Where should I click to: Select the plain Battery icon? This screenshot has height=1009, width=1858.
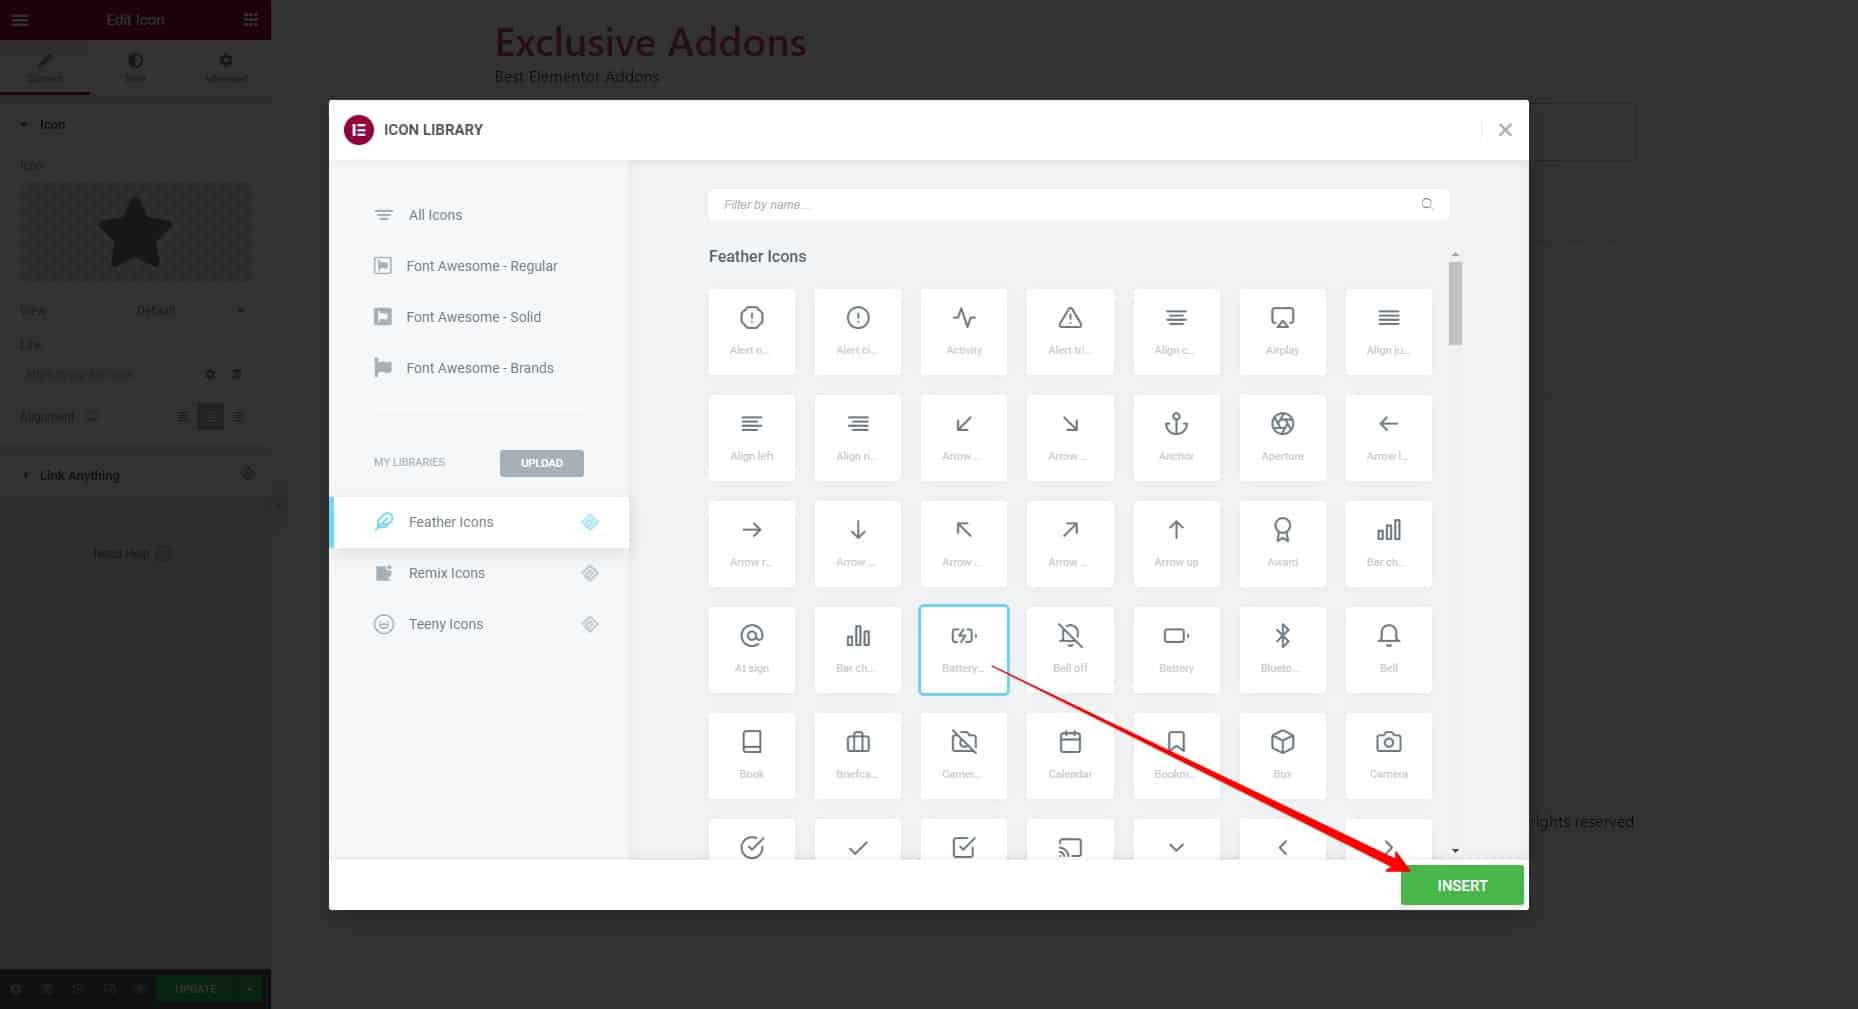tap(1176, 650)
